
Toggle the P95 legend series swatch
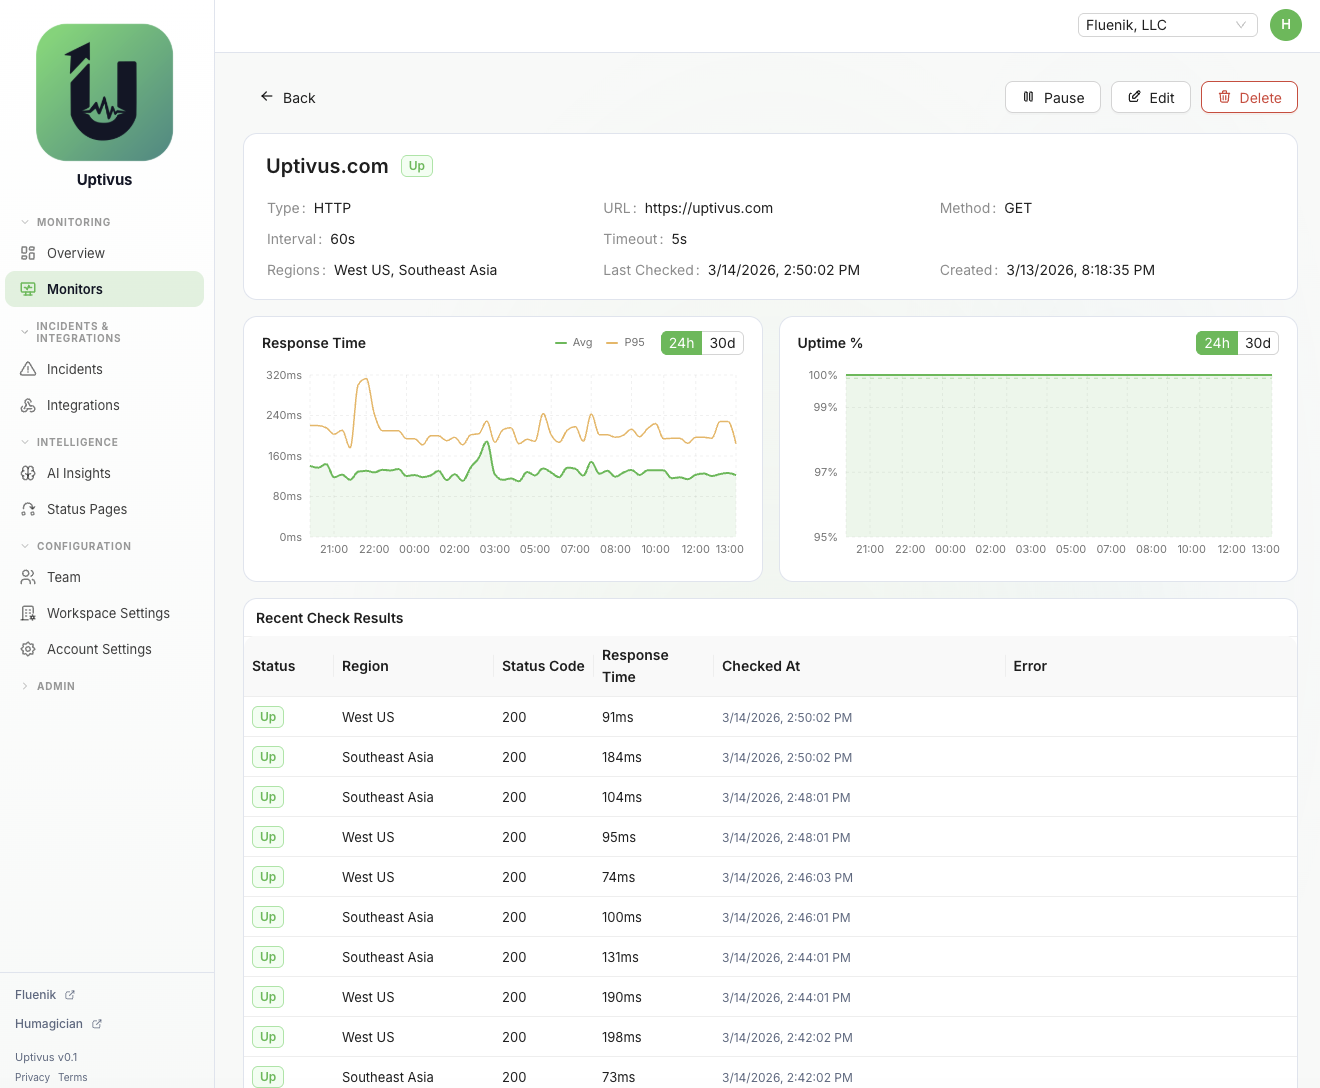click(613, 343)
